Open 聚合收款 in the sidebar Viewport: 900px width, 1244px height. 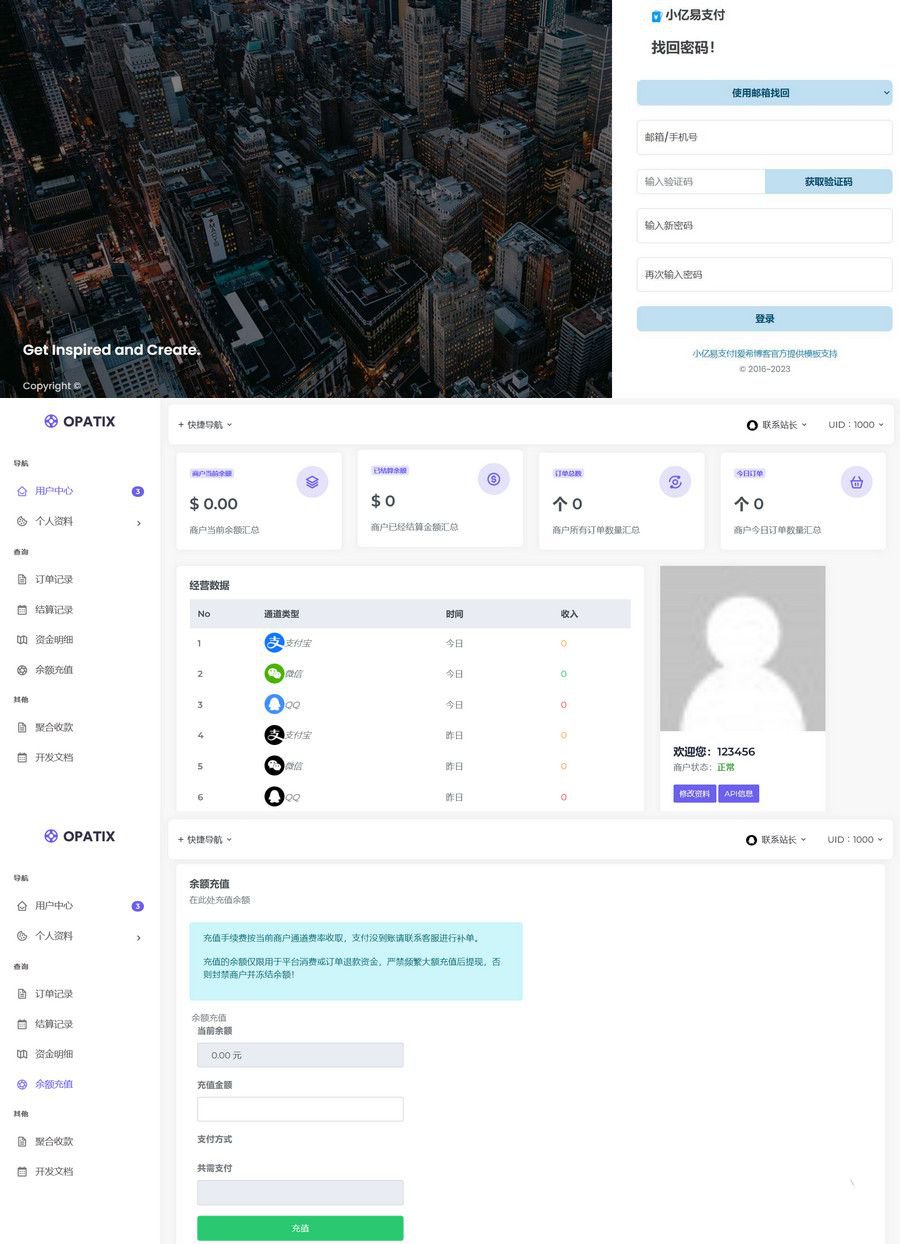55,727
